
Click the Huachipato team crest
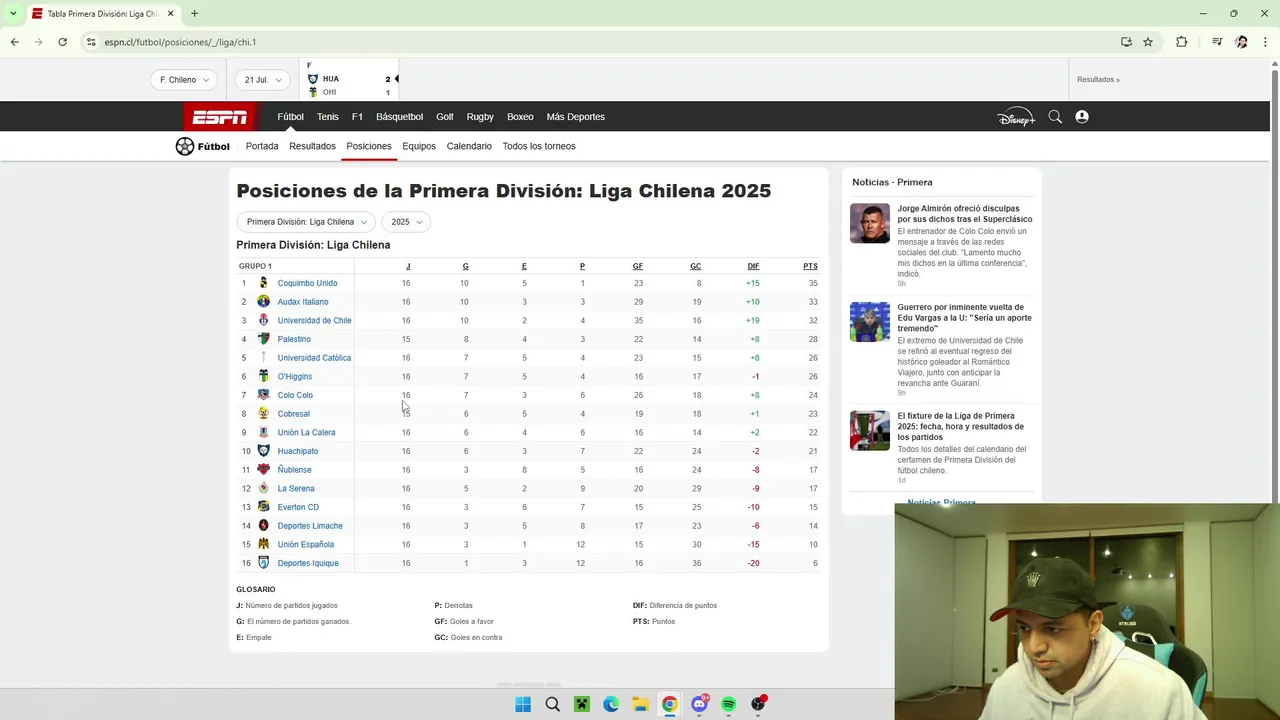point(264,451)
